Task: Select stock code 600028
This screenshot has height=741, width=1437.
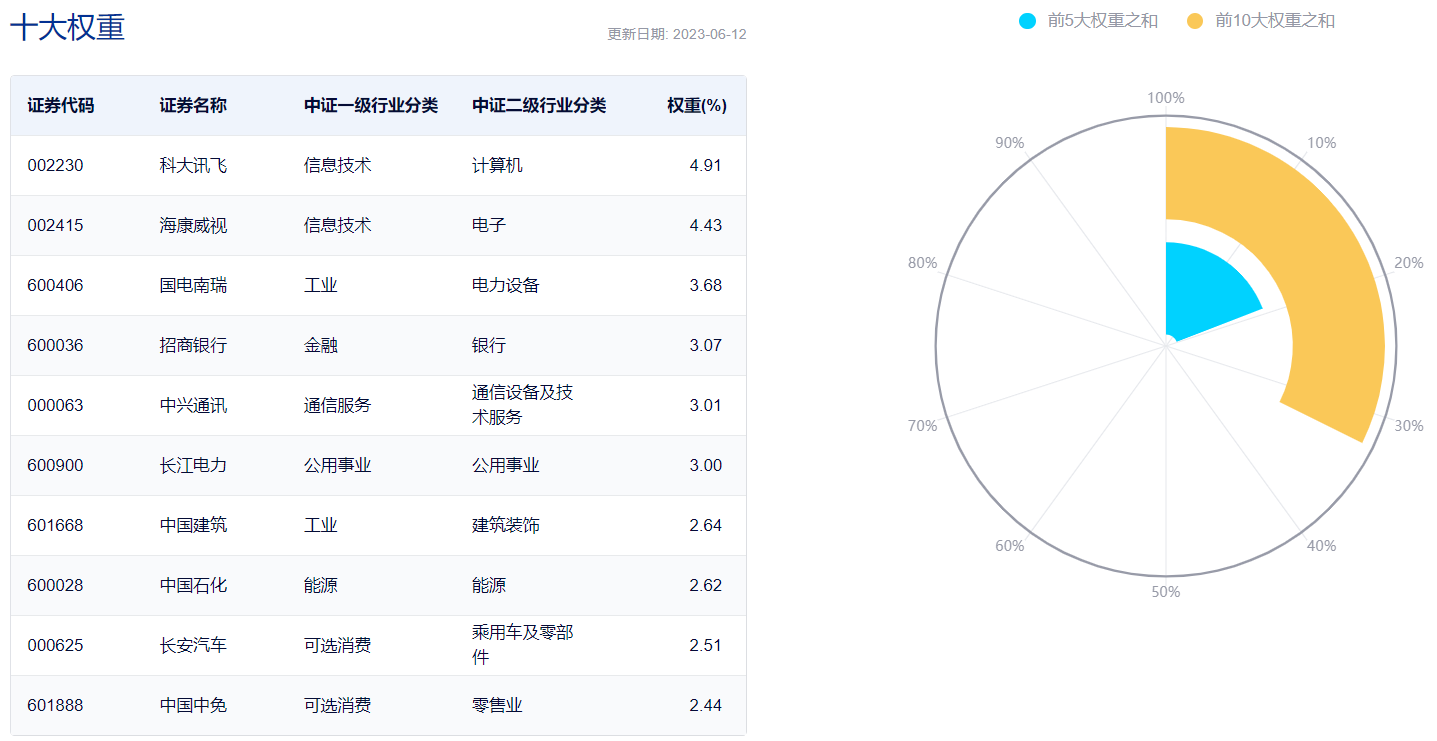Action: pos(55,585)
